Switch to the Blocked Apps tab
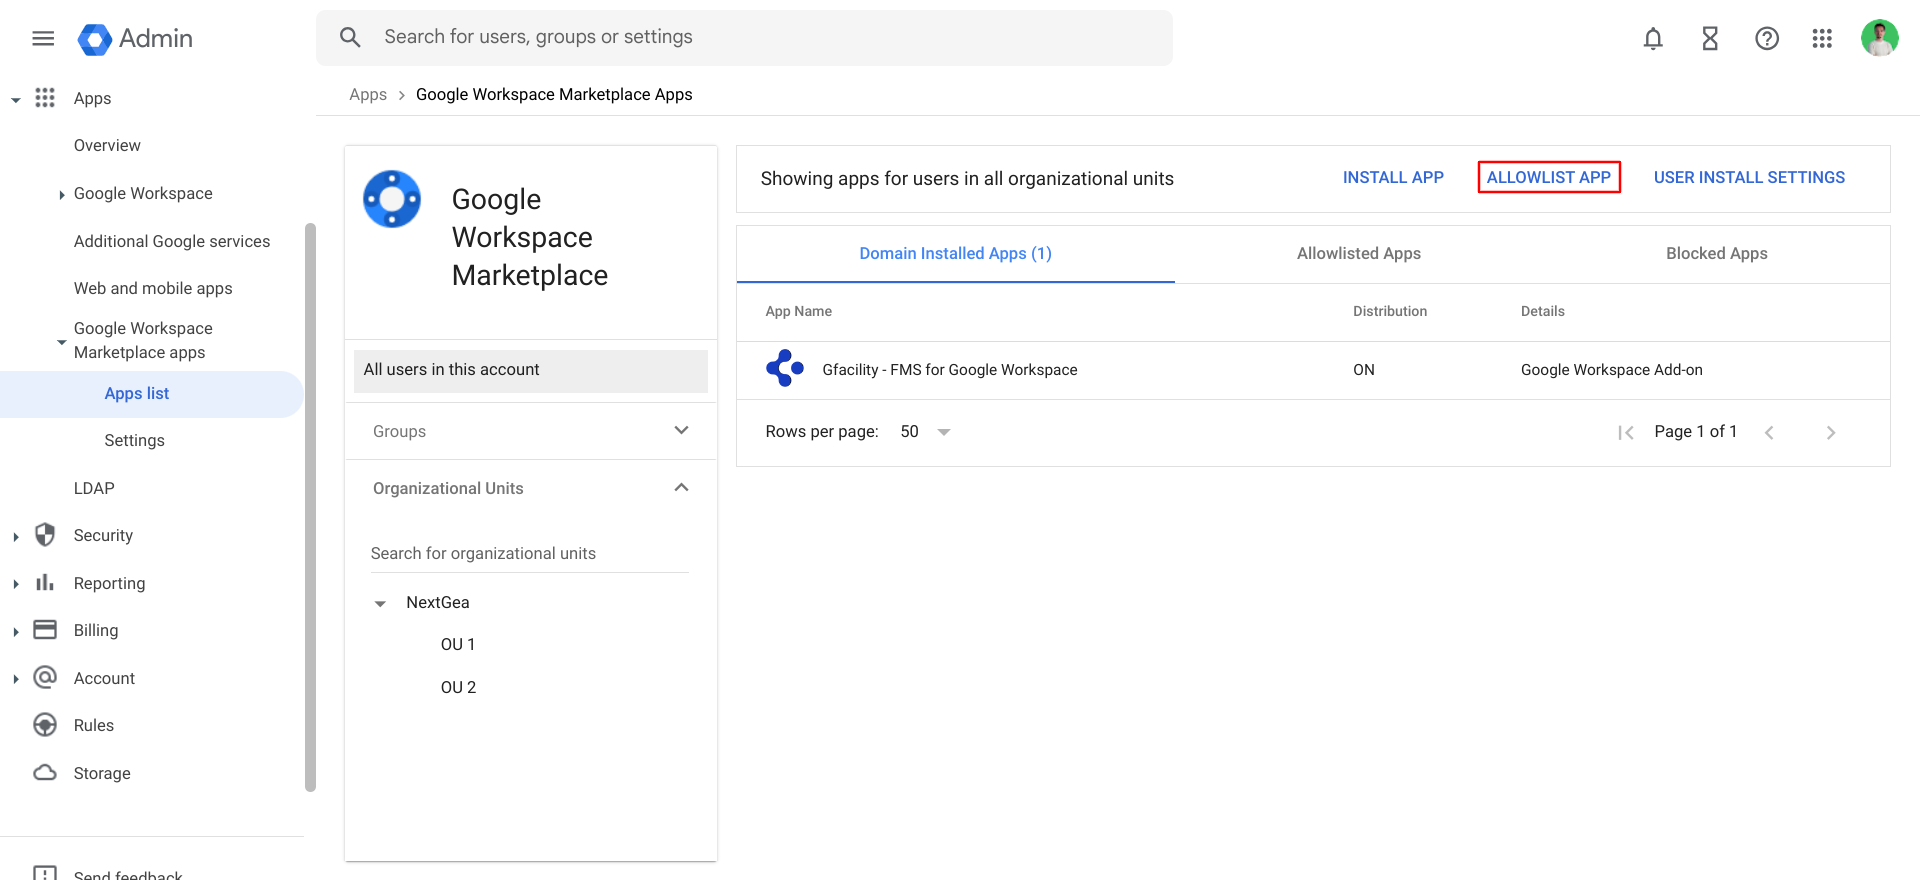1920x880 pixels. click(1716, 254)
